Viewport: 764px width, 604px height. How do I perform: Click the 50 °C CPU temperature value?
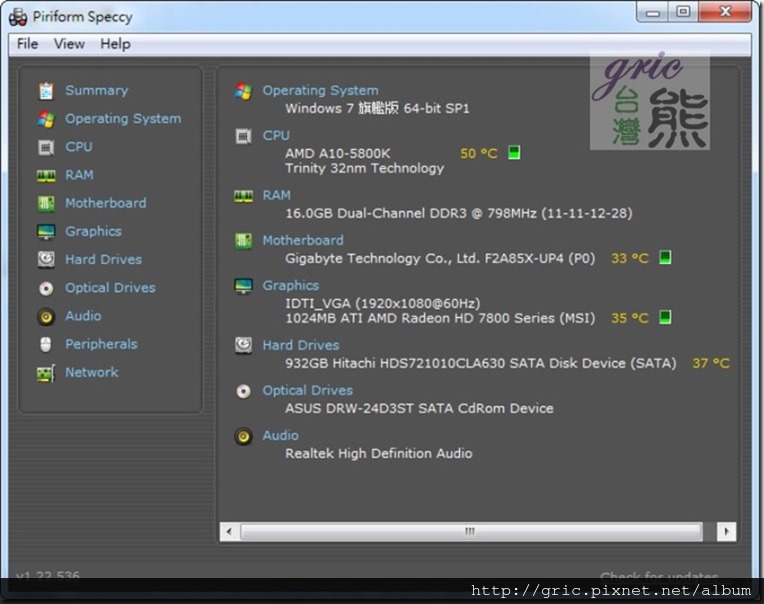pyautogui.click(x=479, y=153)
